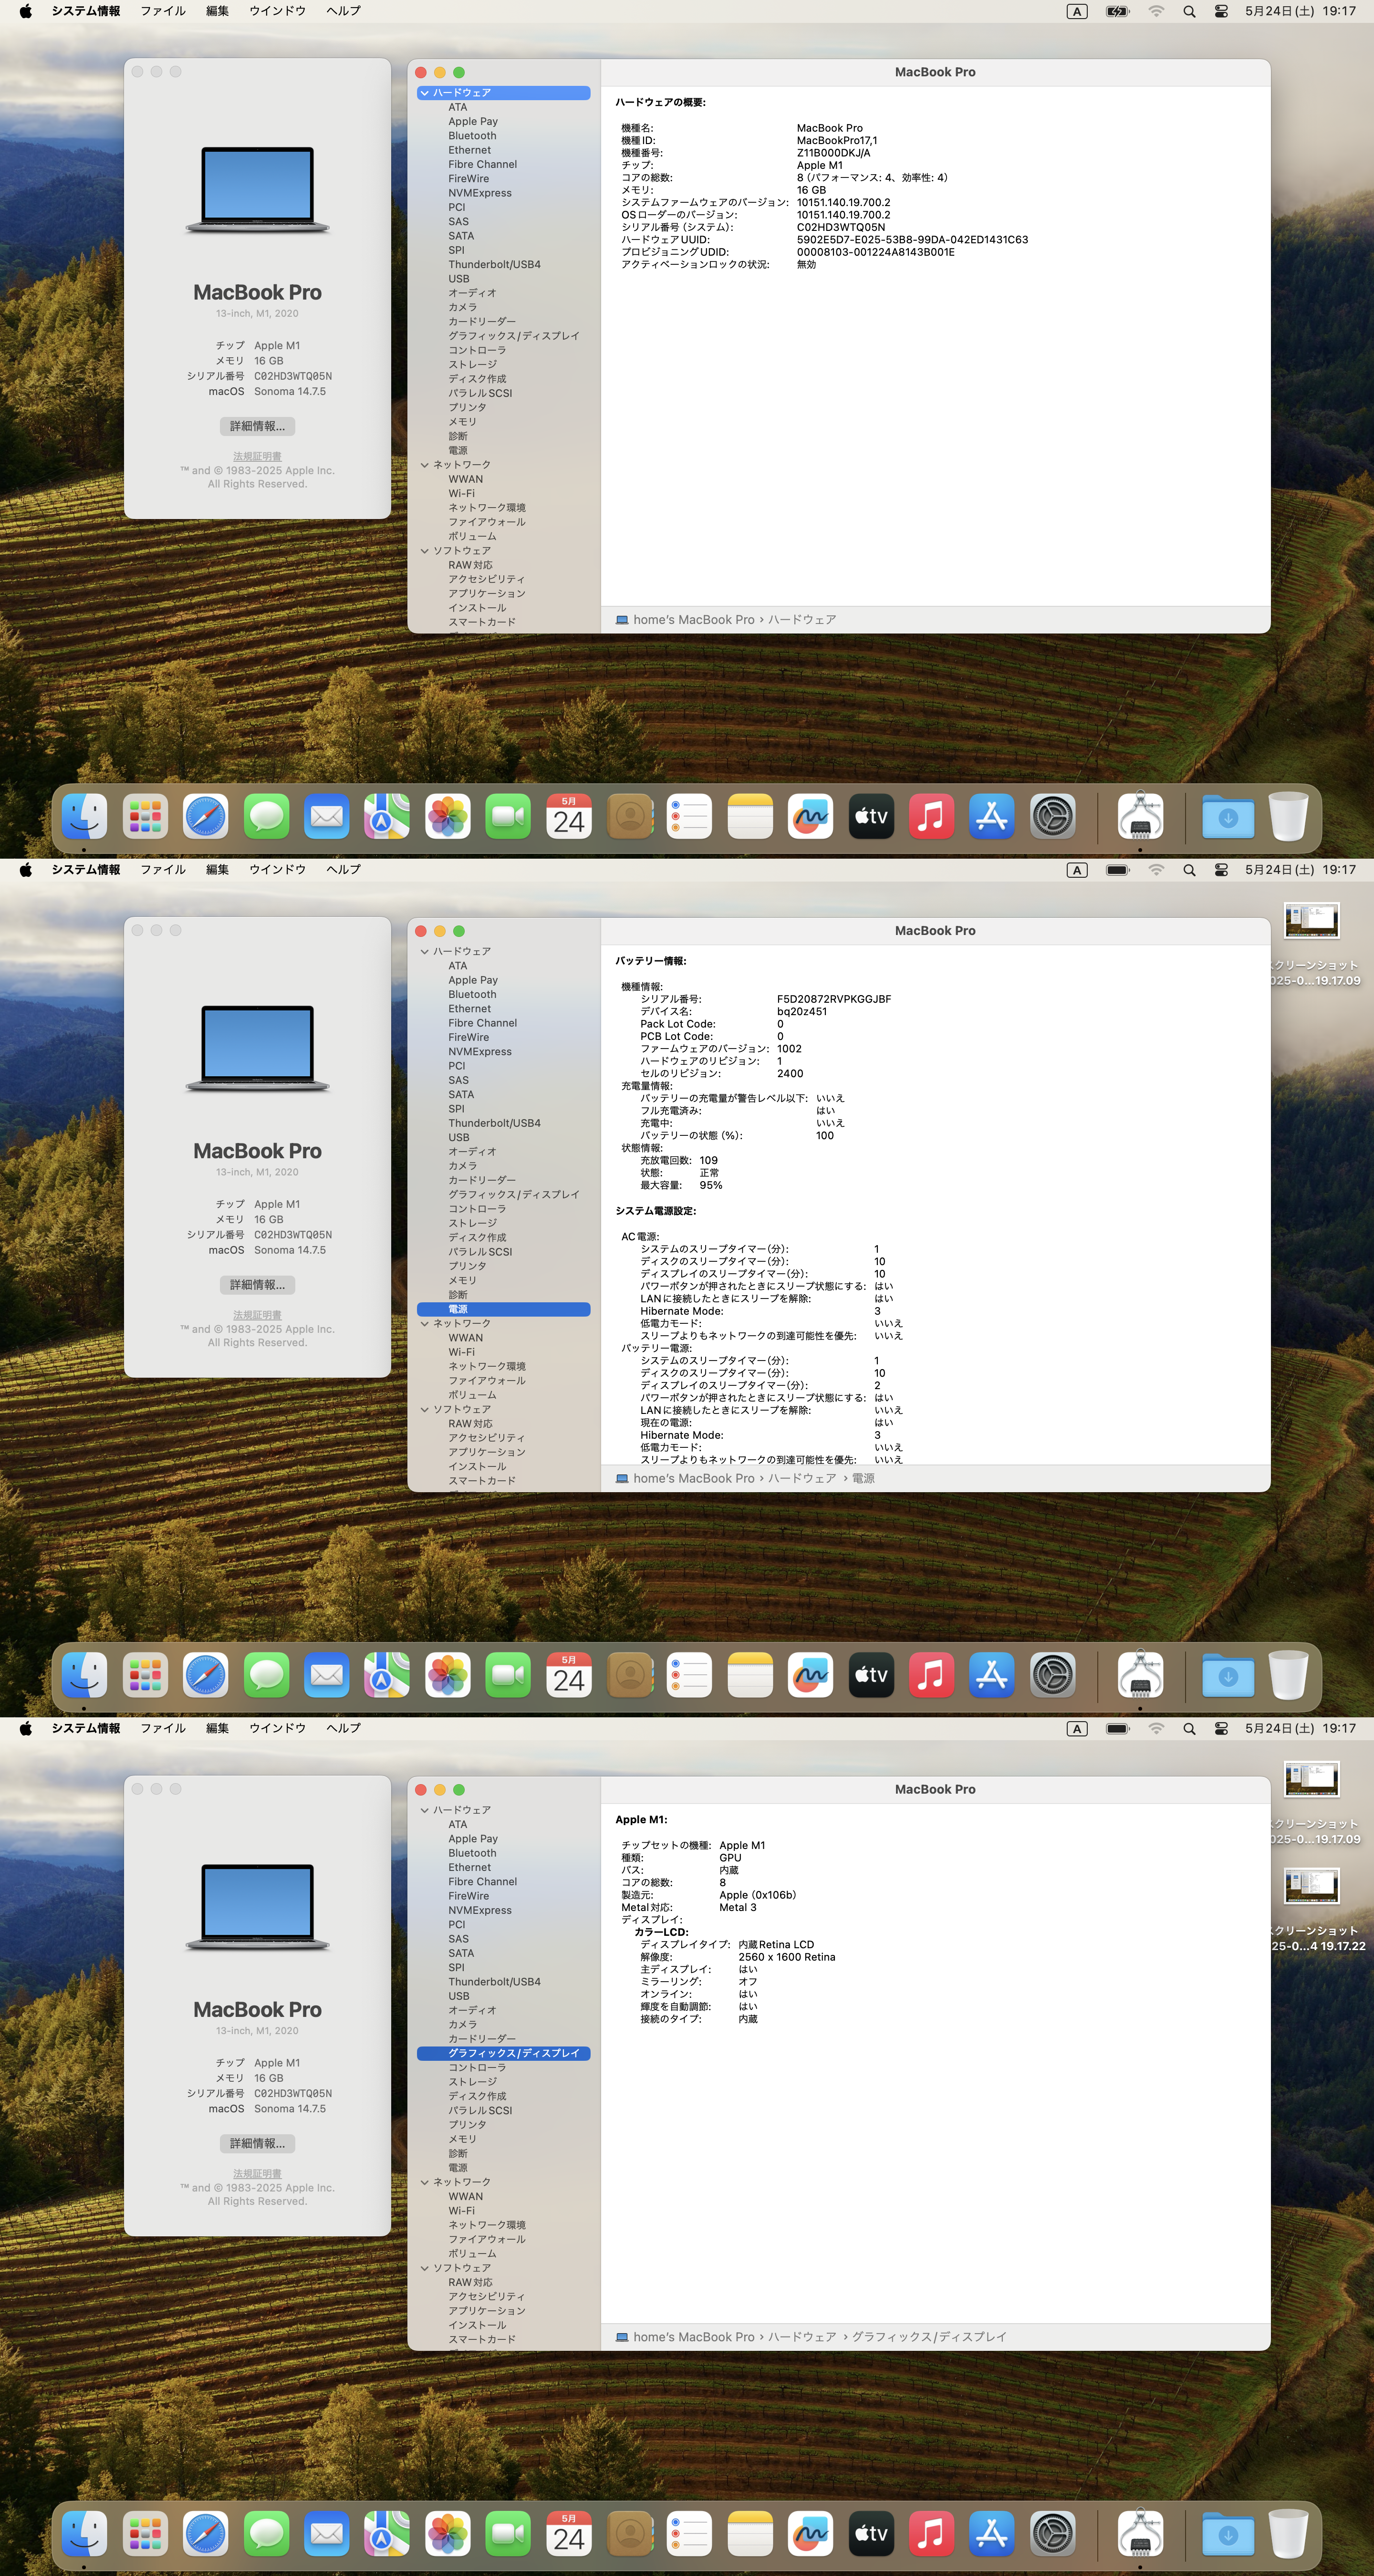Open Safari in dock under hardware overview window
Screen dimensions: 1374x2576
click(206, 816)
